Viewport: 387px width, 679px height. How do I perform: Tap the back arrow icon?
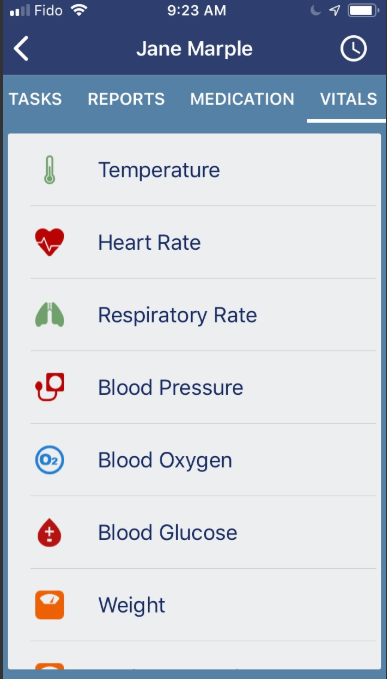(x=21, y=48)
